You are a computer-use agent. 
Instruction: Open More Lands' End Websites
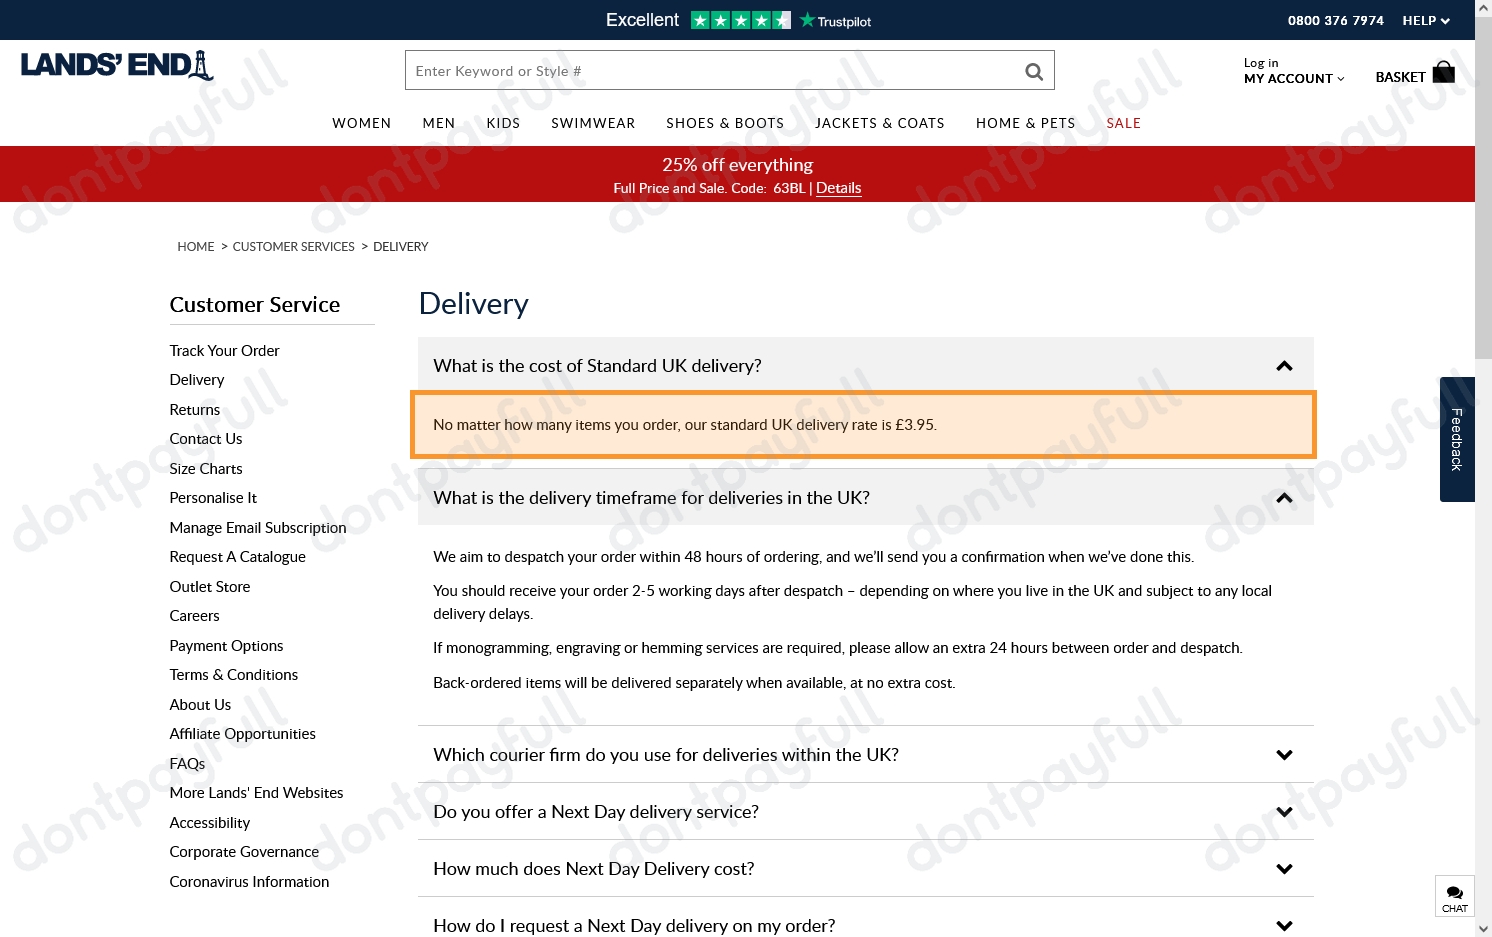coord(256,793)
